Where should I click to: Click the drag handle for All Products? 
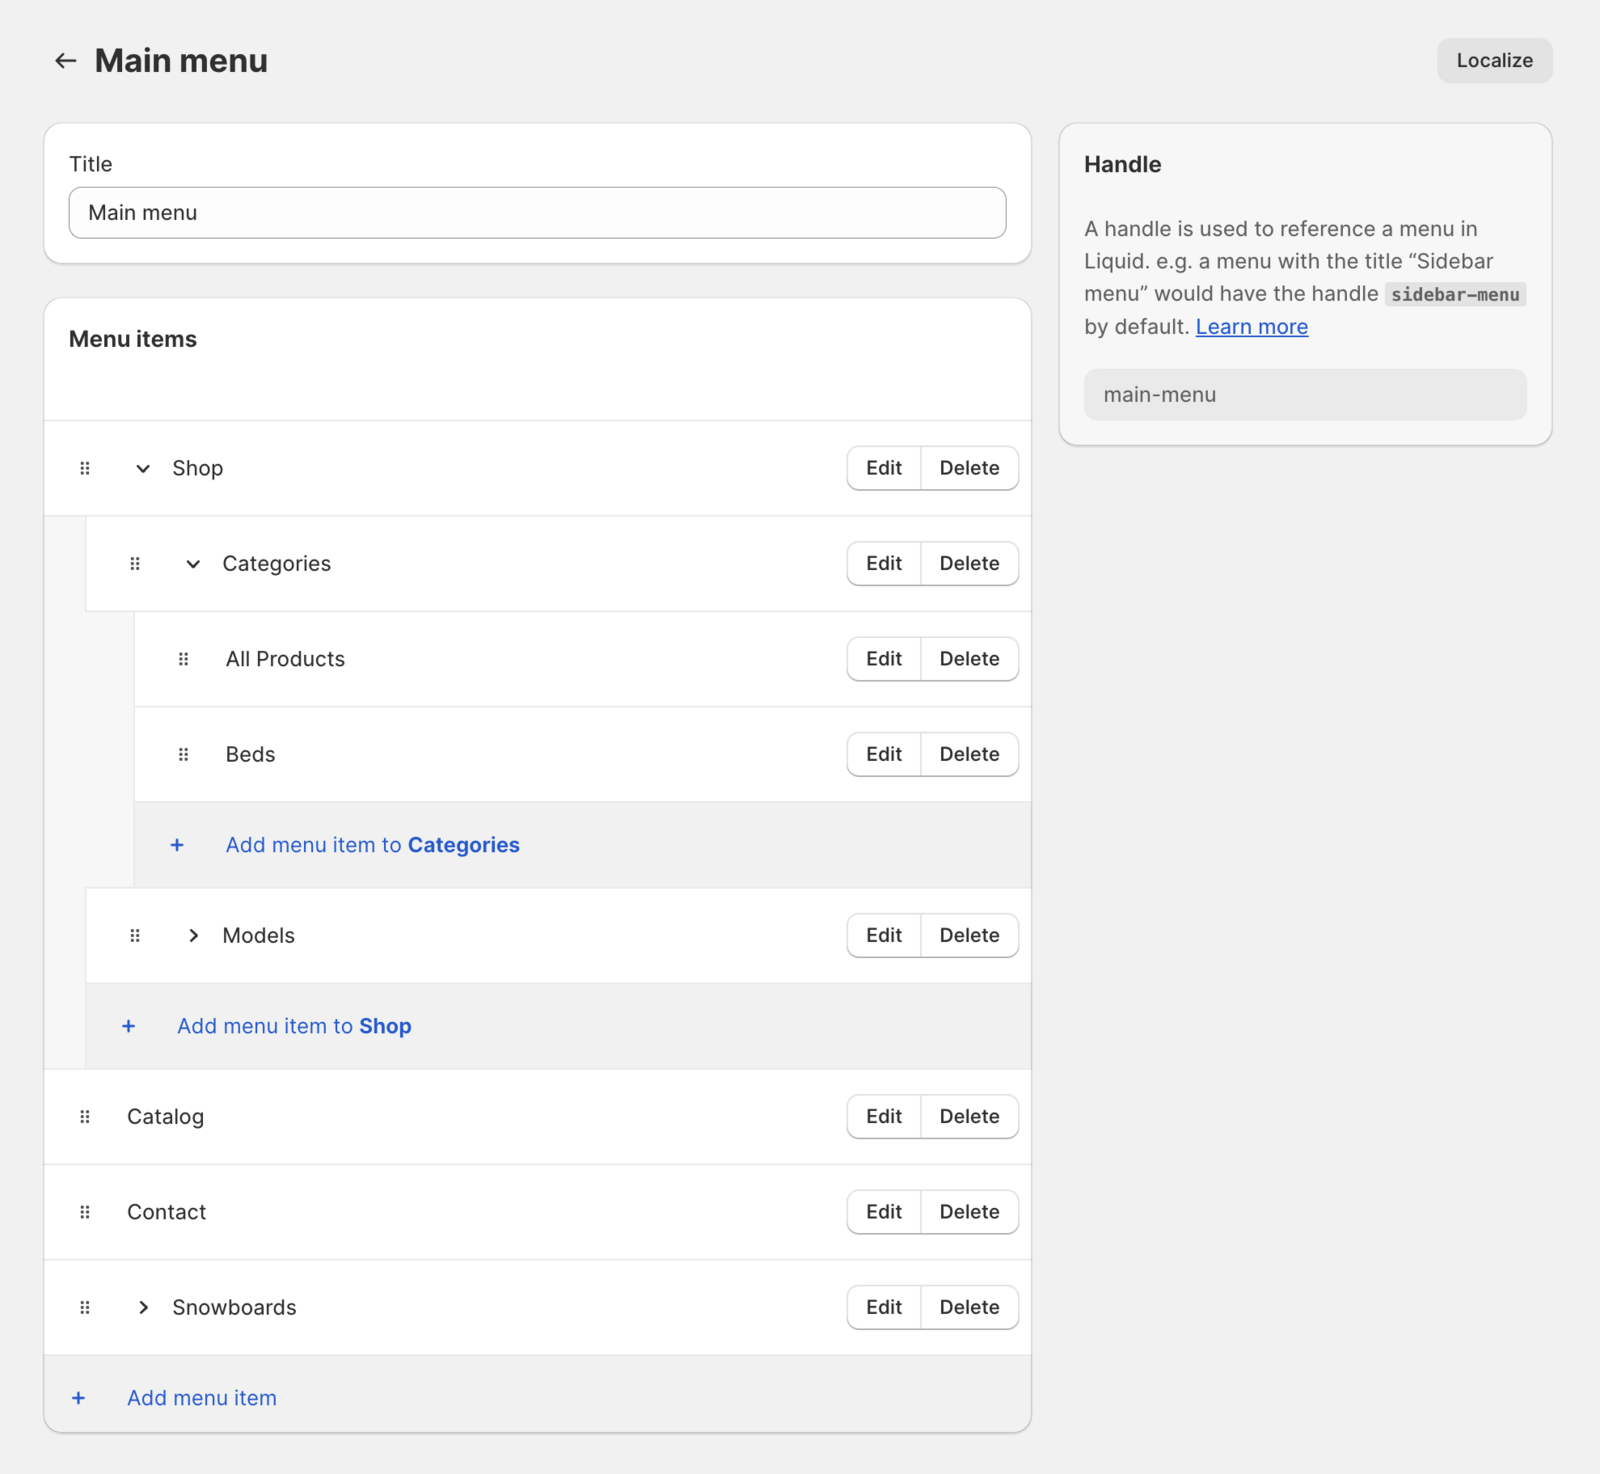tap(183, 659)
